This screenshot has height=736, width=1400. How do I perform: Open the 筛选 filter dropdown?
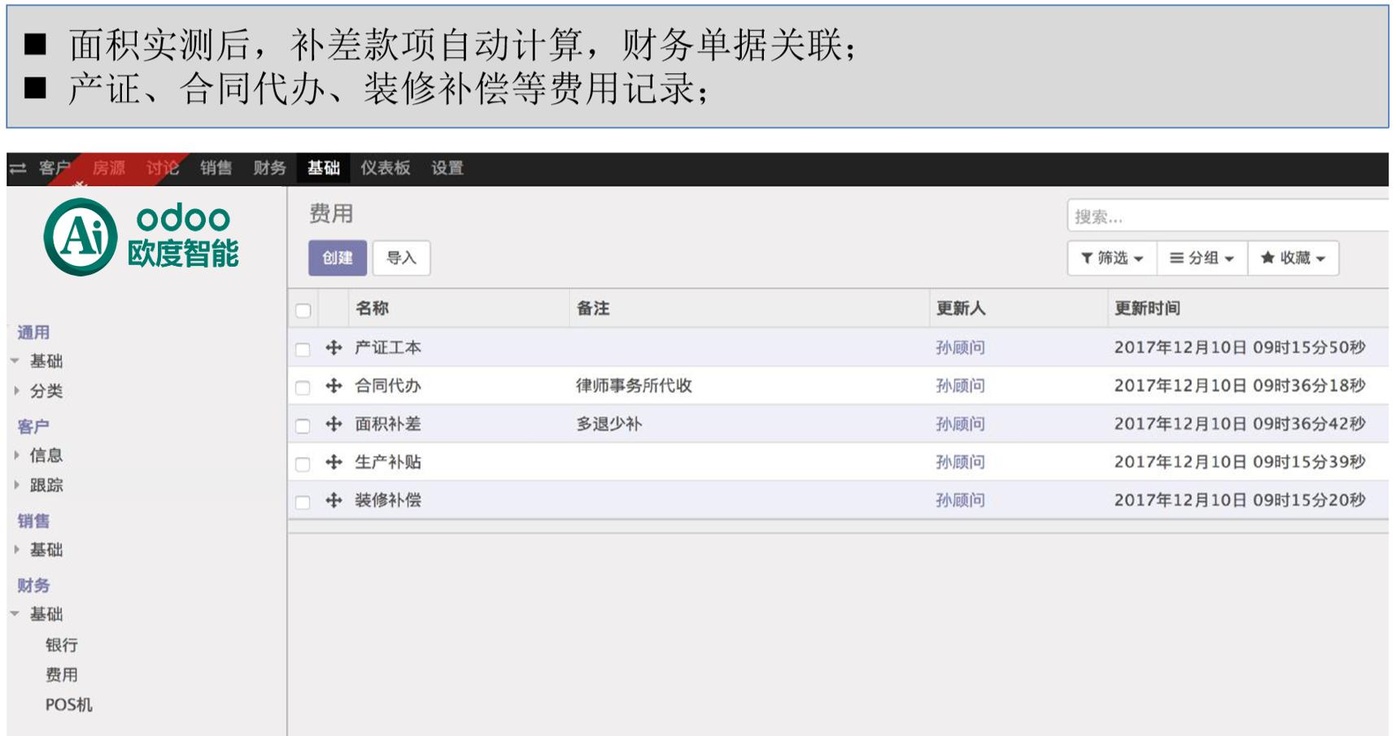(x=1112, y=258)
